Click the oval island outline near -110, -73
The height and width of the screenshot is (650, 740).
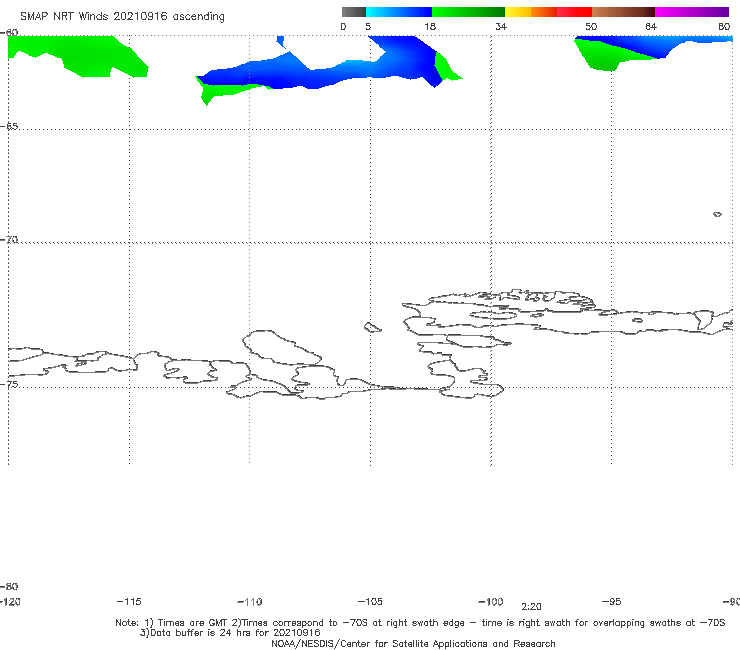tap(282, 347)
